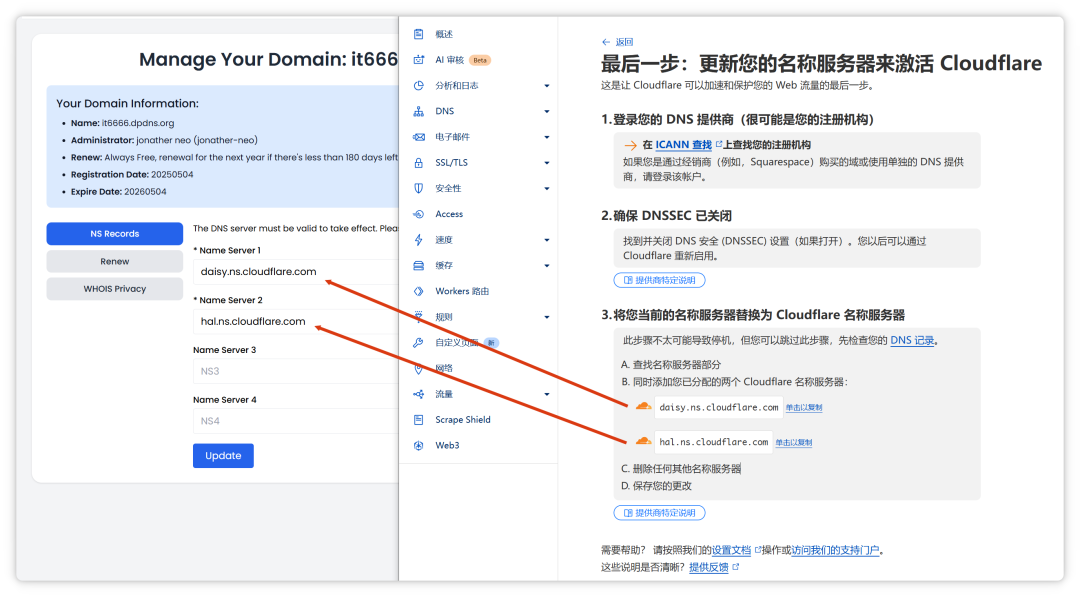Screen dimensions: 1080x597
Task: Select the Renew tab
Action: coord(114,261)
